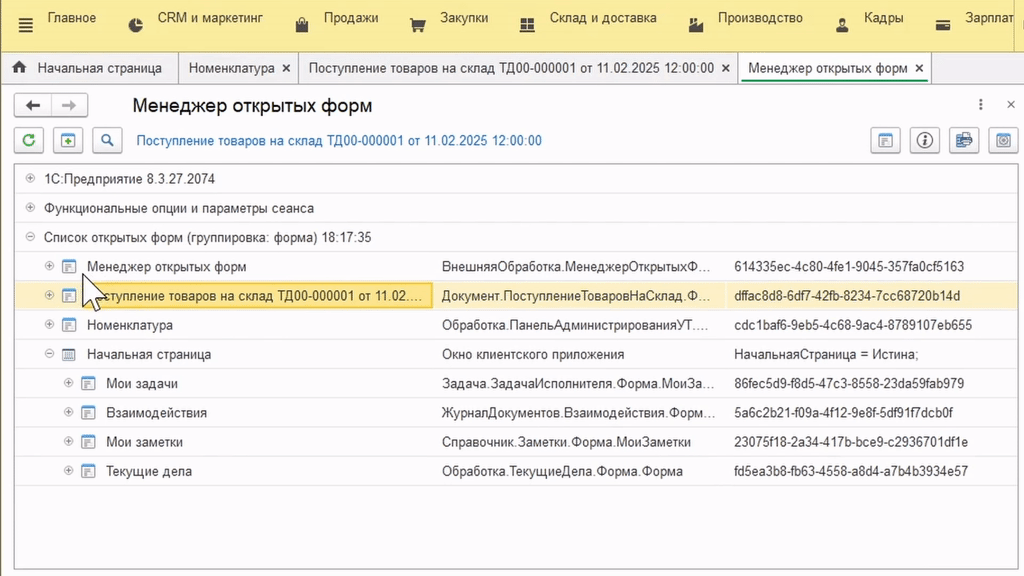
Task: Select the Текущие дела row
Action: coord(516,471)
